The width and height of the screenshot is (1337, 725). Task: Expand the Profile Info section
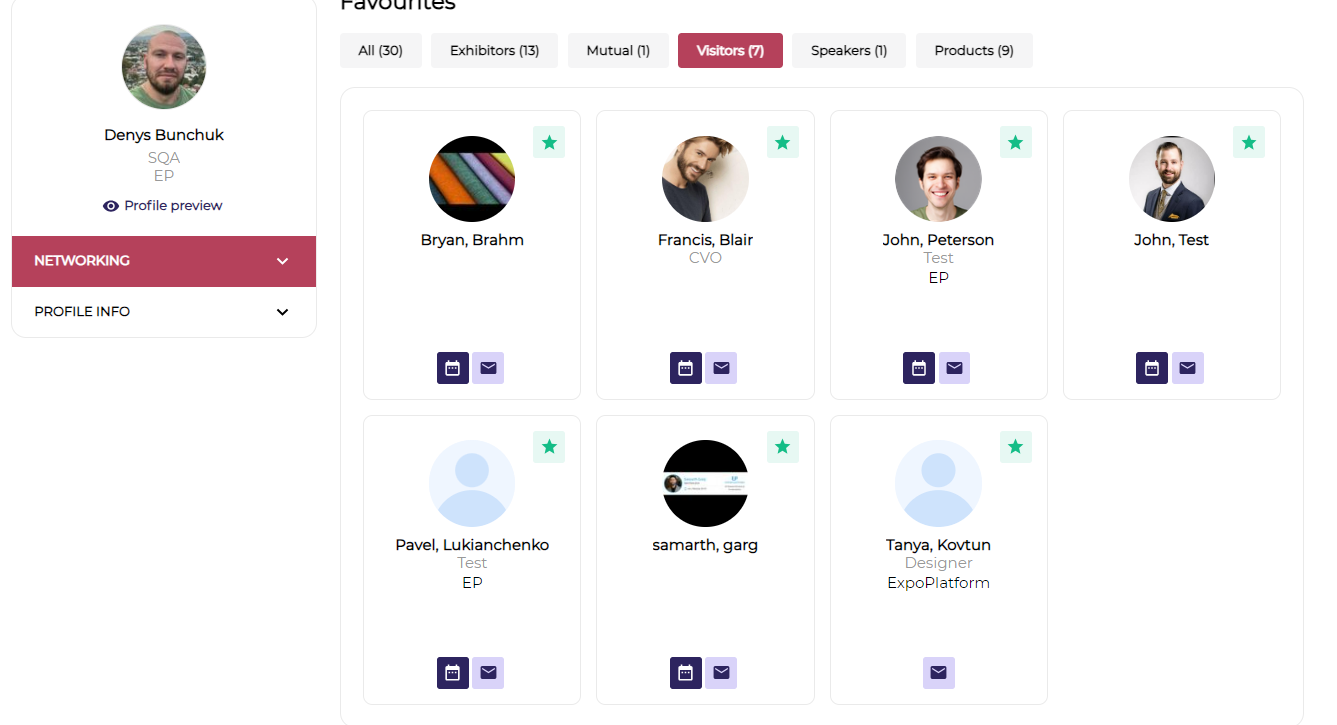[x=283, y=312]
